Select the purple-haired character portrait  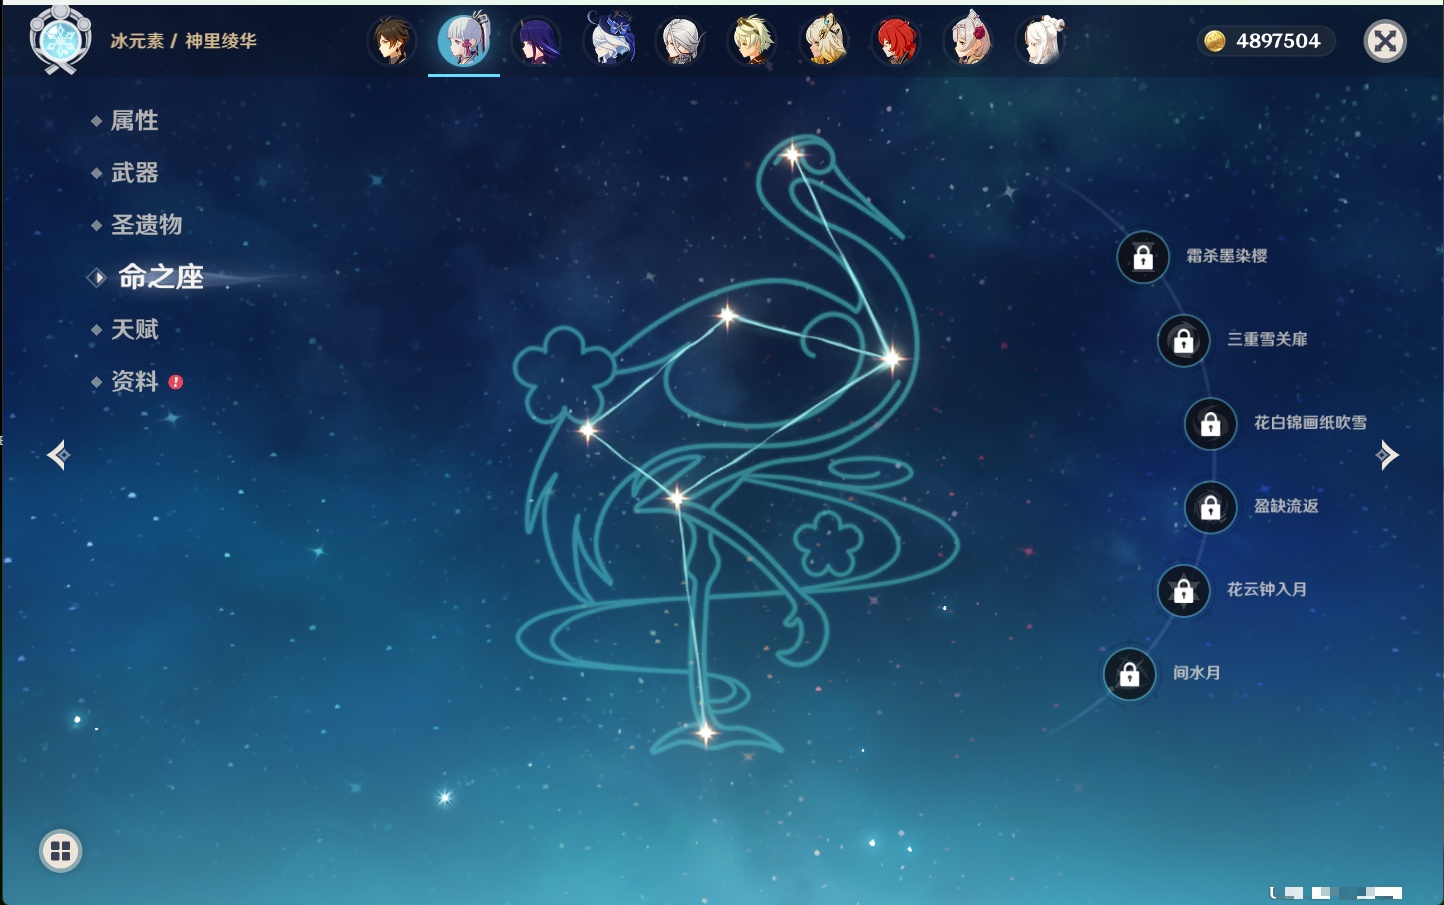[x=536, y=41]
